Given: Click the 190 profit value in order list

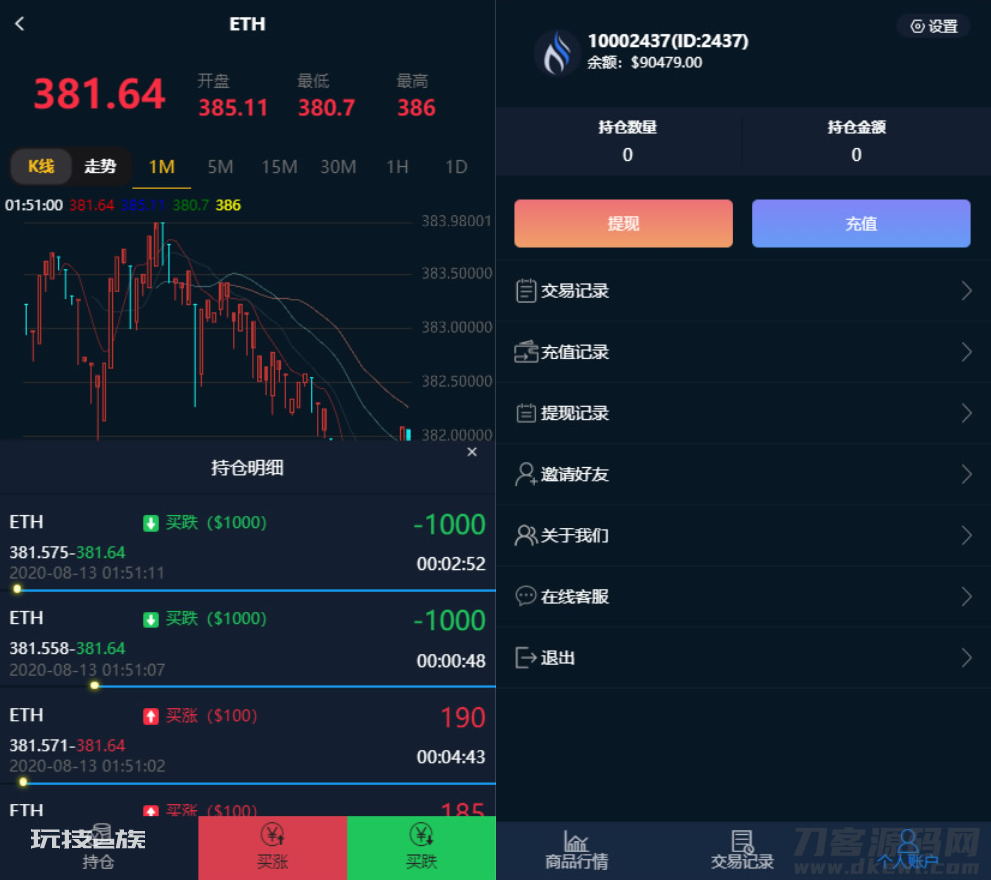Looking at the screenshot, I should 463,718.
